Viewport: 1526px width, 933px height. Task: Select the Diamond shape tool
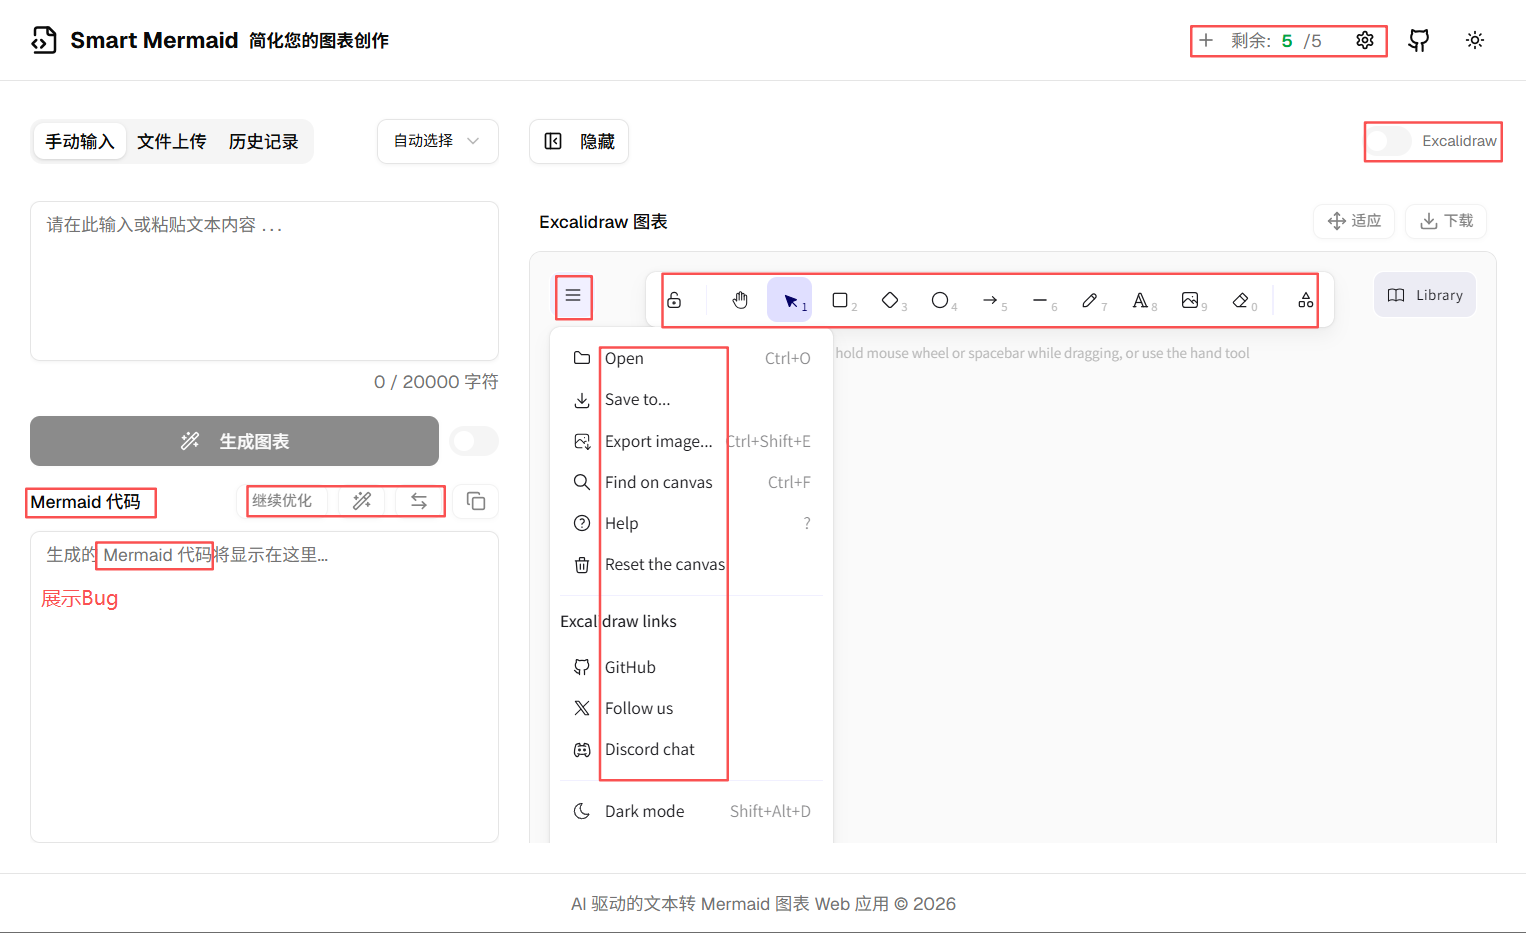click(890, 300)
